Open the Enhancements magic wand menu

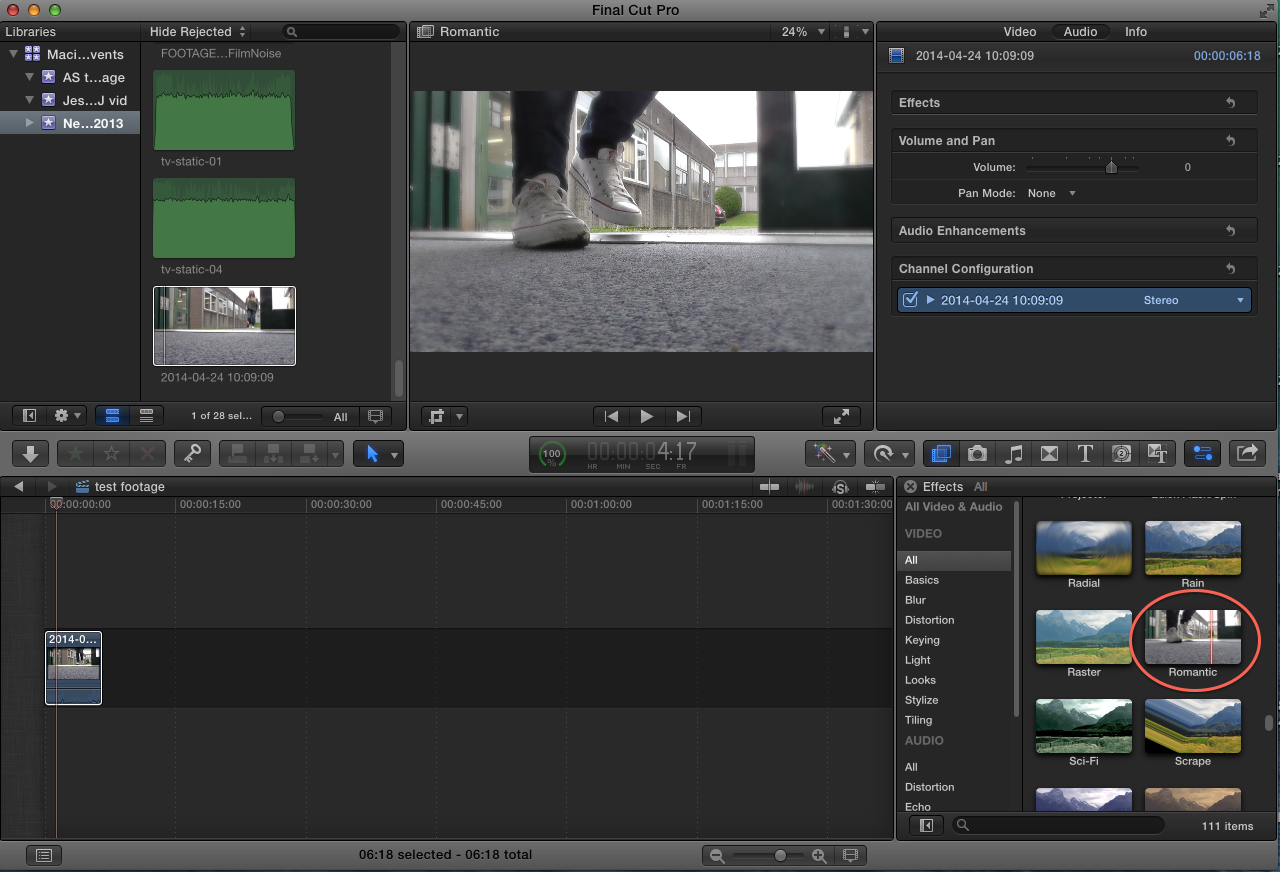(829, 453)
